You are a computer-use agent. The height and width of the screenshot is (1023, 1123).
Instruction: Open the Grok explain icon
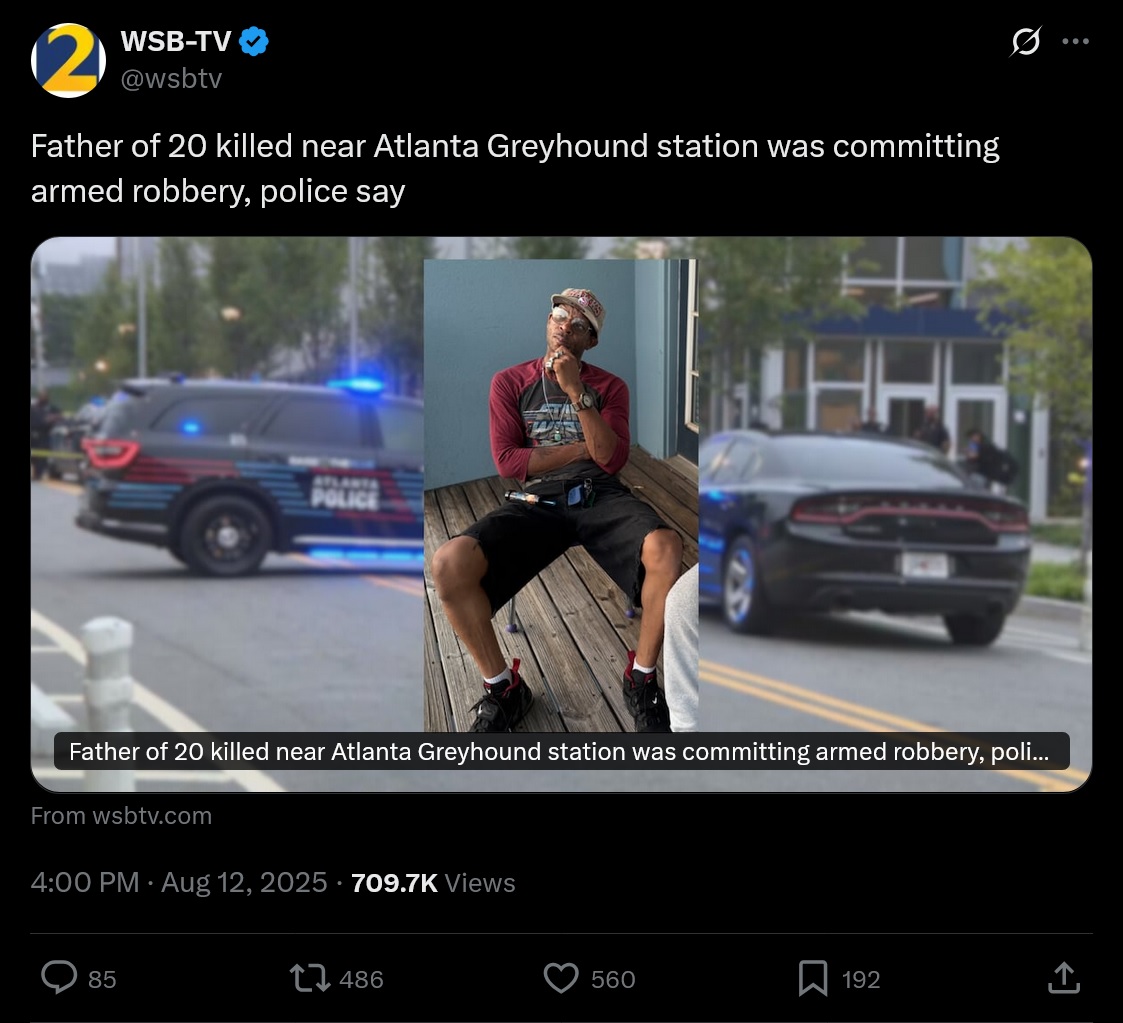coord(1026,41)
